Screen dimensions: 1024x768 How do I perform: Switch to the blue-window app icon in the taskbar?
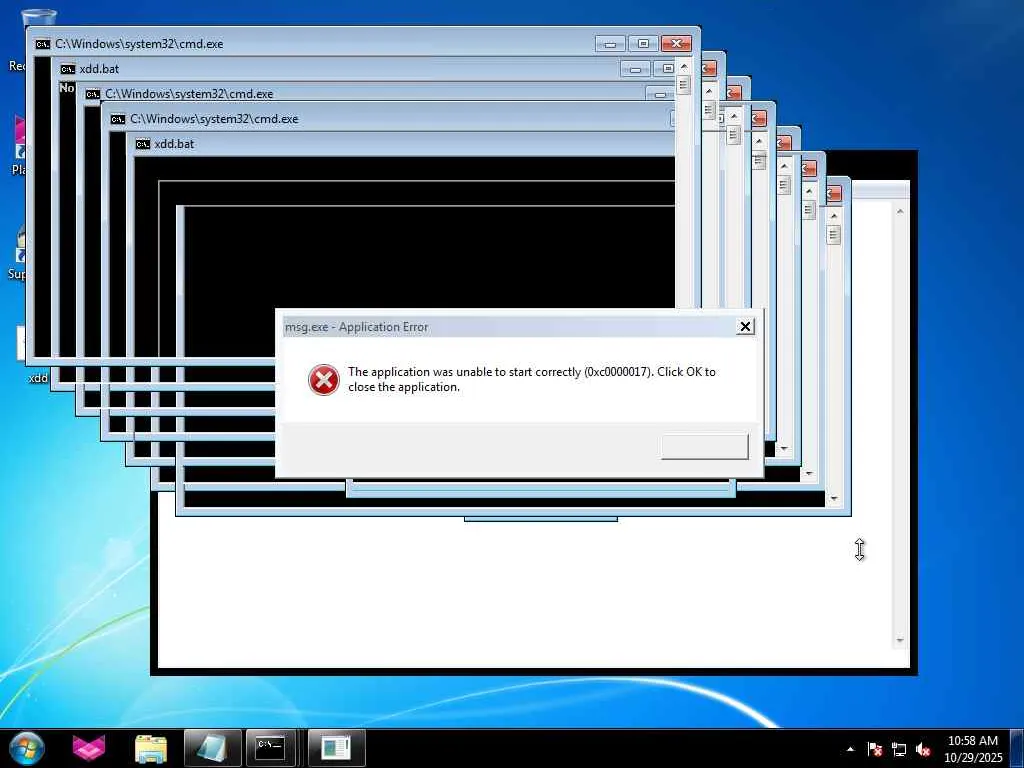336,748
